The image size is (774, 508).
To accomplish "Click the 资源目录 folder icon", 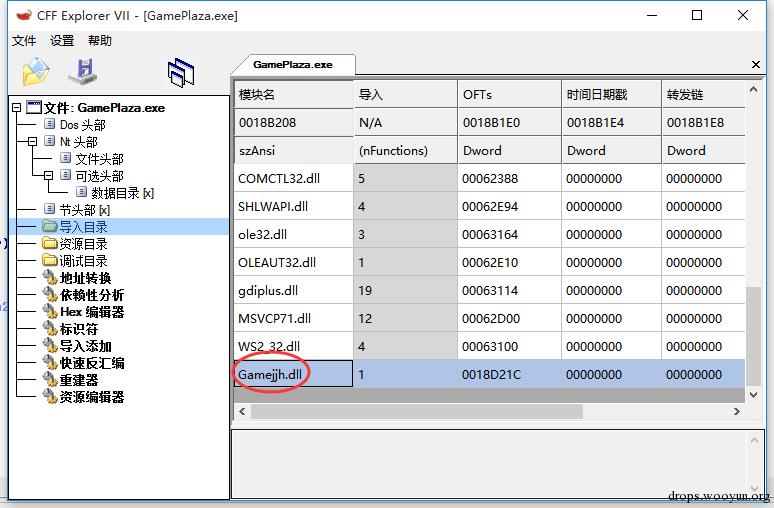I will 50,243.
